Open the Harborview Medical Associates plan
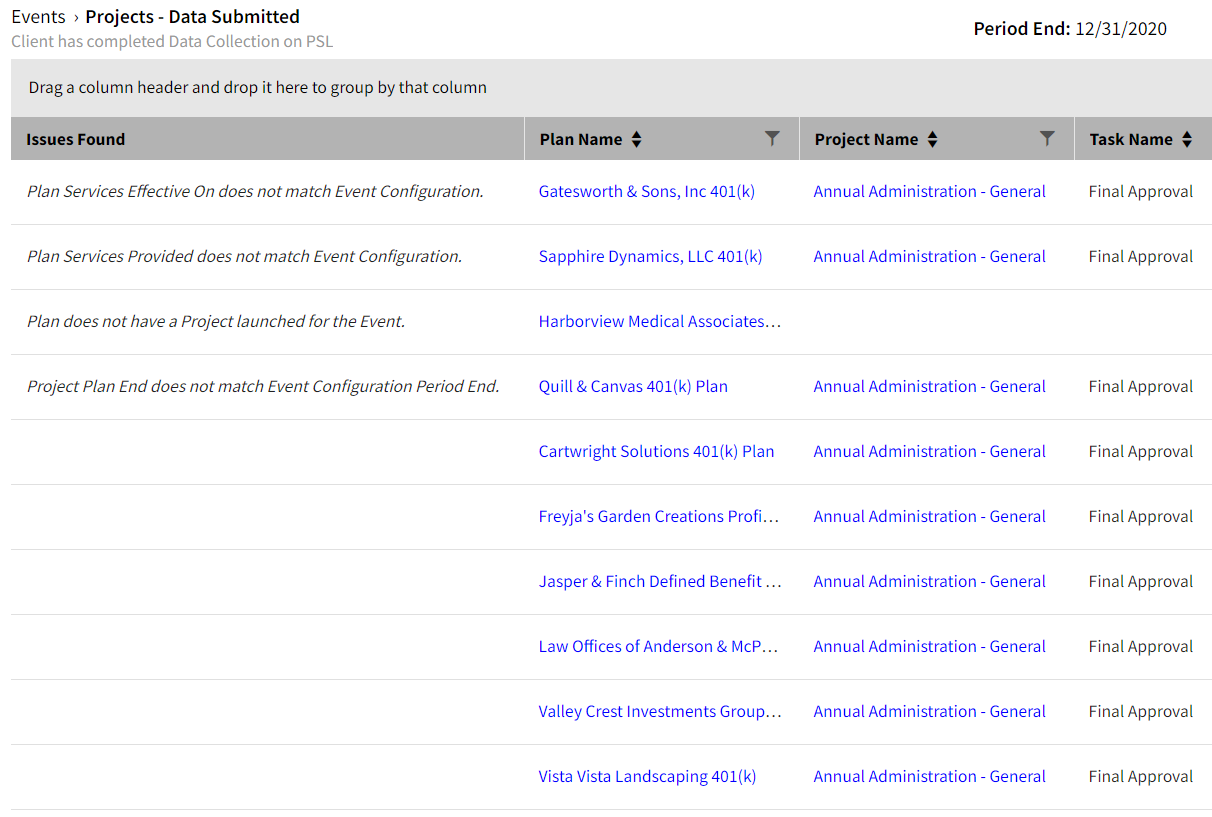1212x817 pixels. point(660,322)
